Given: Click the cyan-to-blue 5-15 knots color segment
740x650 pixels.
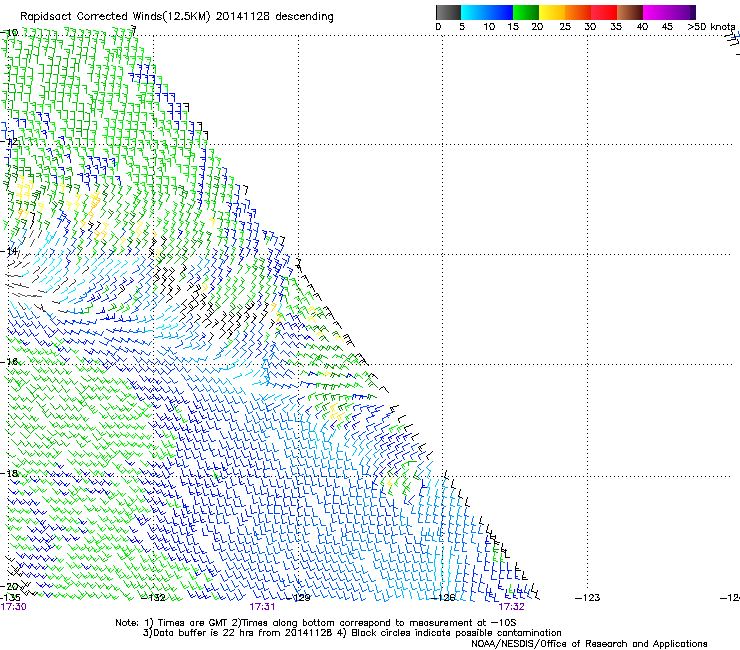Looking at the screenshot, I should pyautogui.click(x=487, y=12).
